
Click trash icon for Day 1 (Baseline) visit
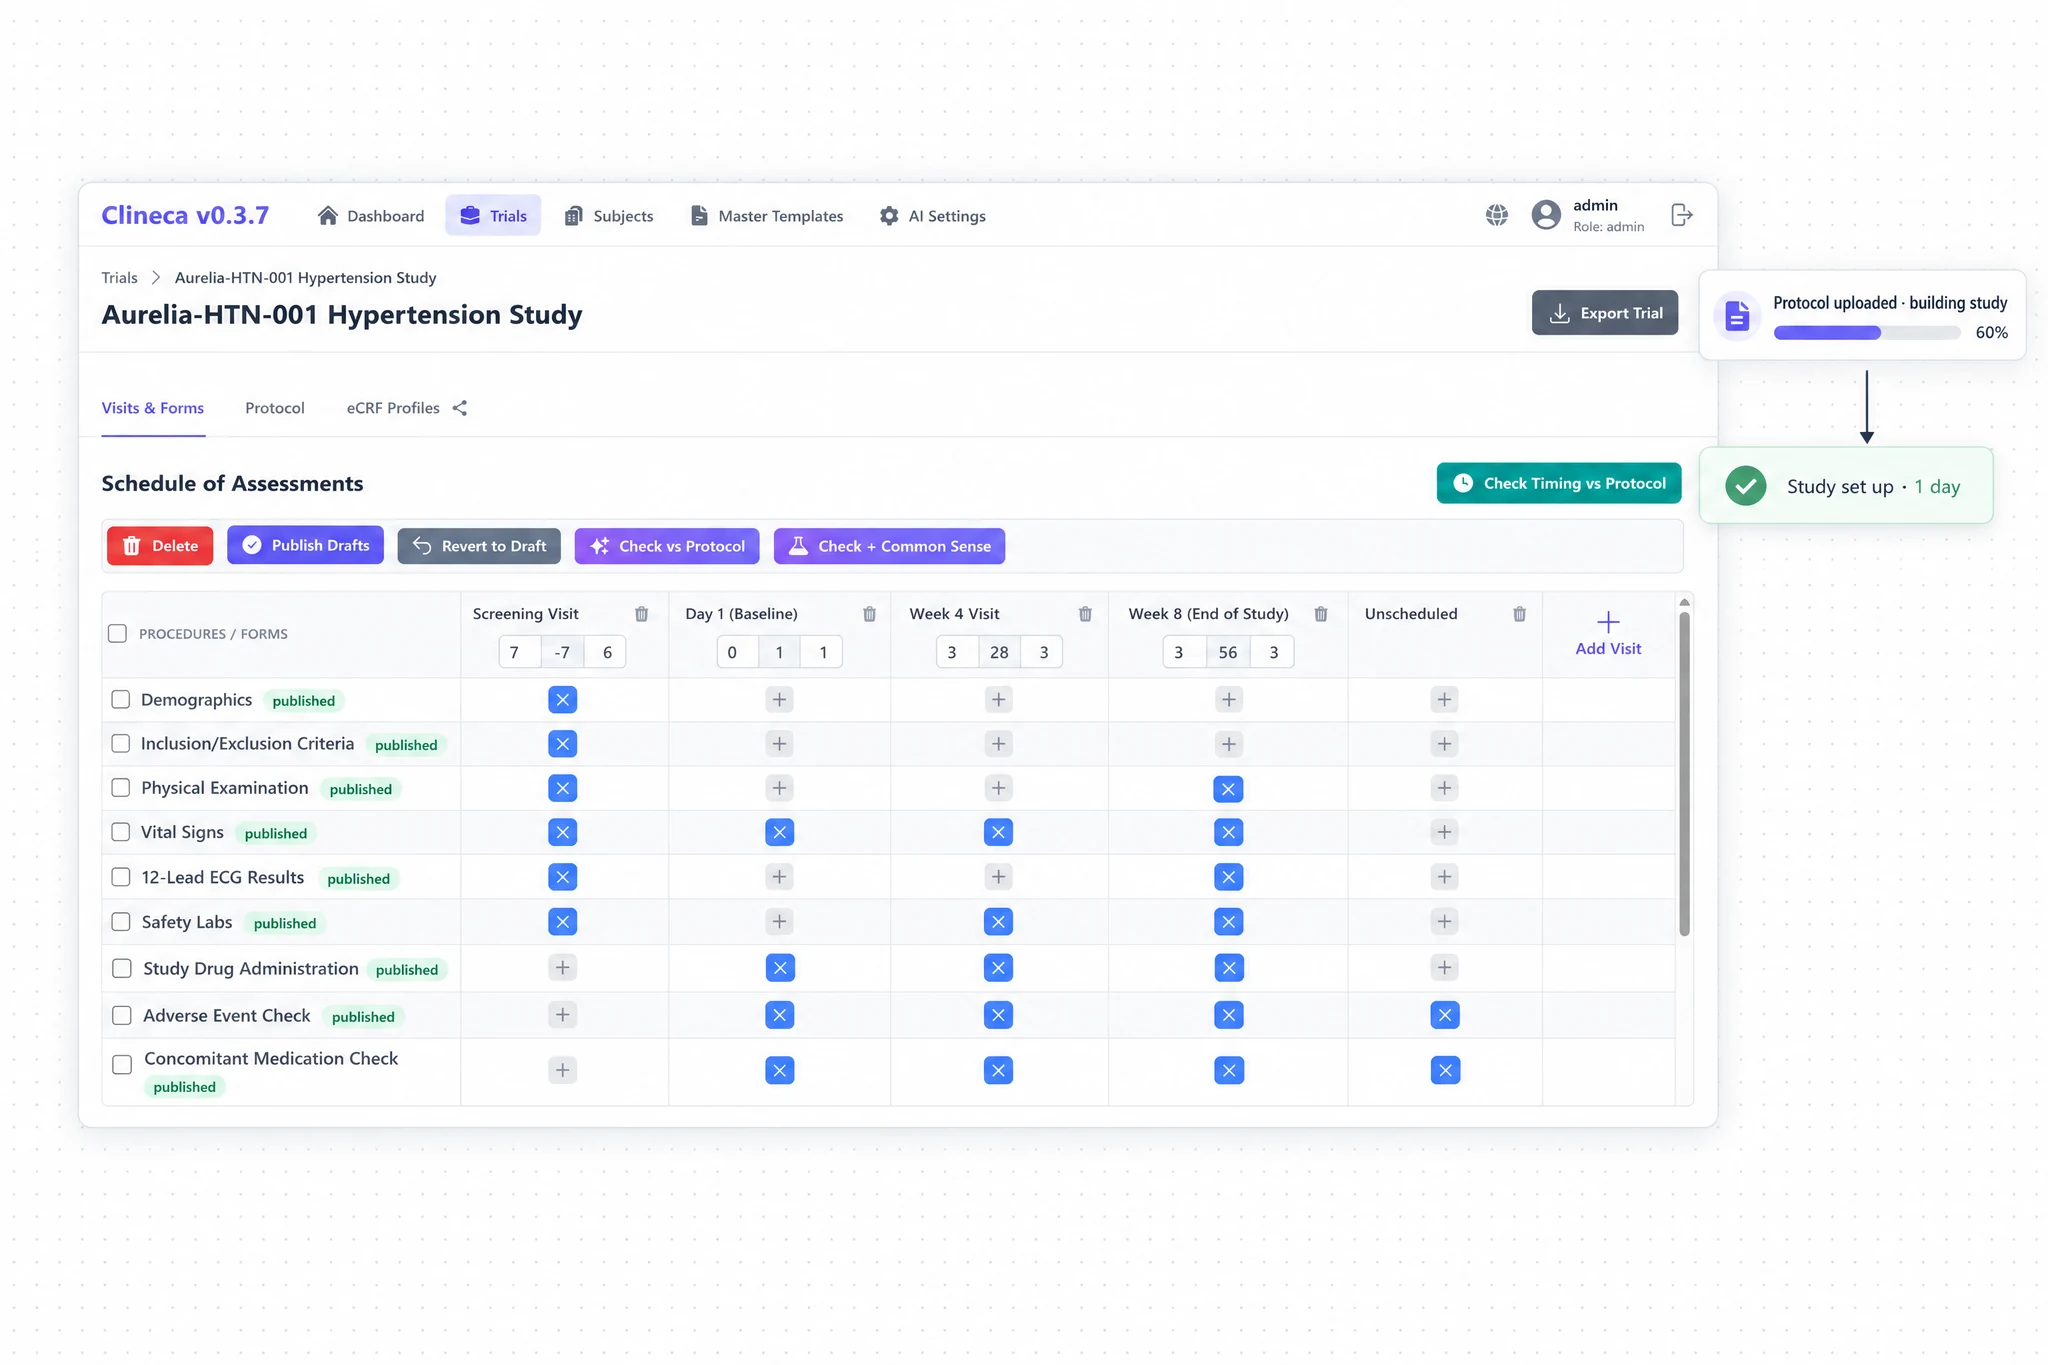click(x=870, y=614)
